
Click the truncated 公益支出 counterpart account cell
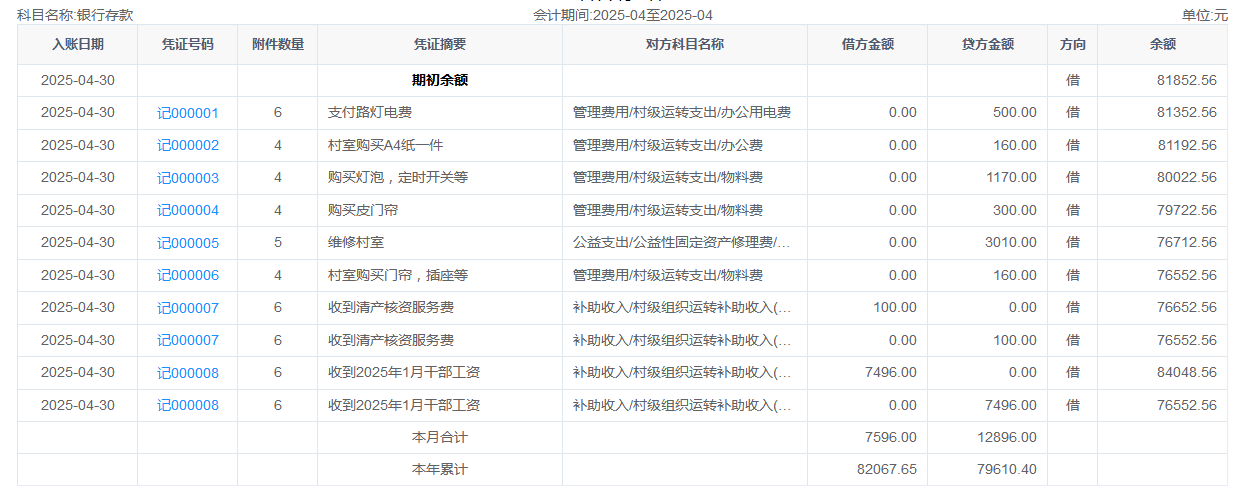(681, 243)
